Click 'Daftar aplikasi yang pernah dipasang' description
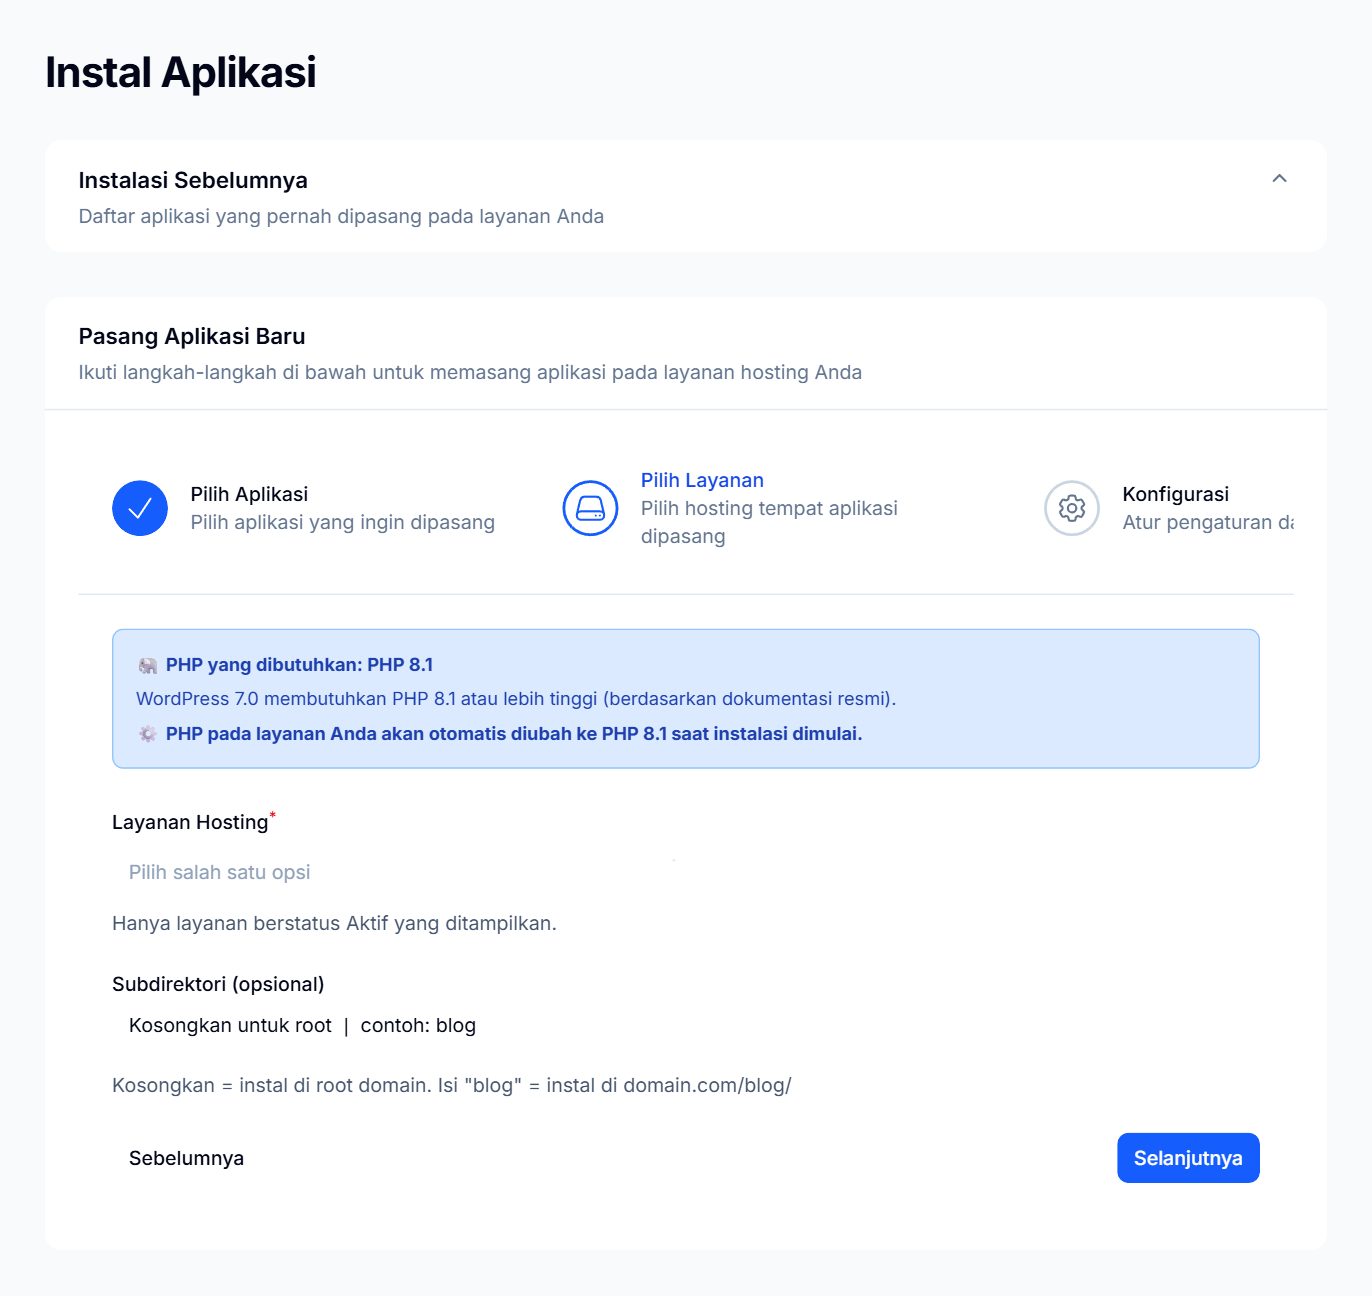Viewport: 1372px width, 1296px height. tap(341, 216)
